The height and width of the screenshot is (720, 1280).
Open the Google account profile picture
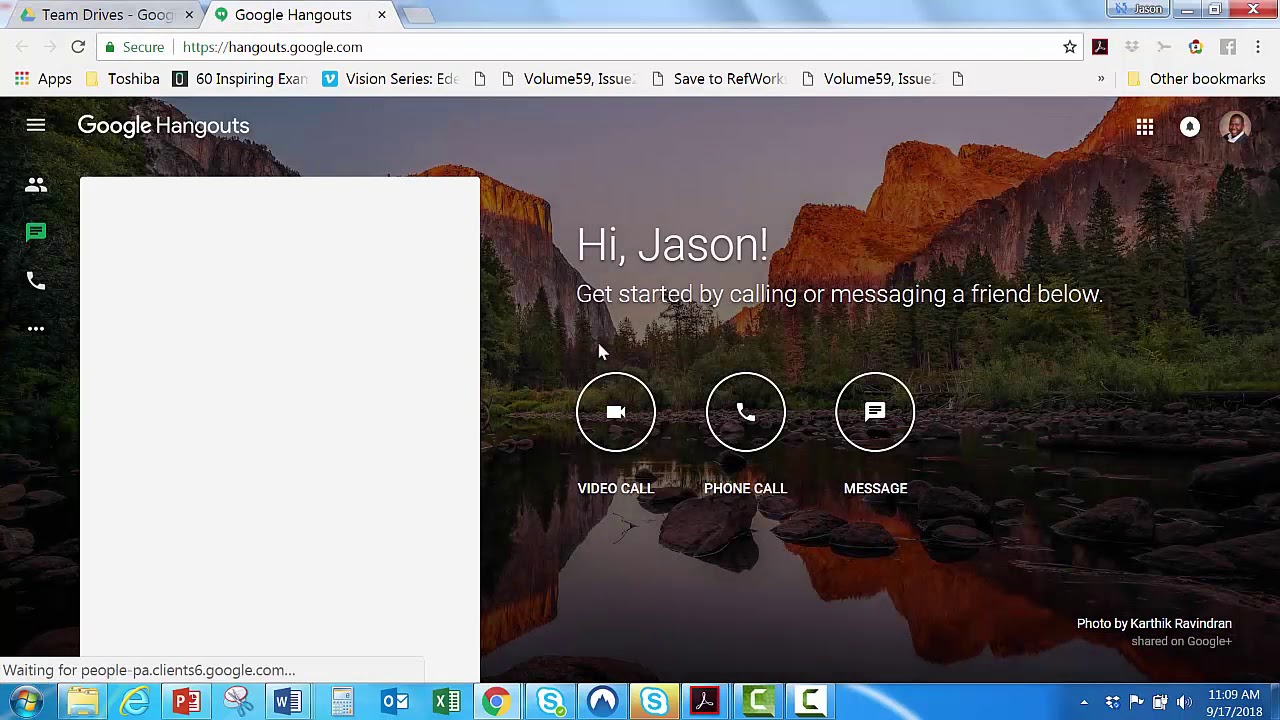pos(1235,127)
